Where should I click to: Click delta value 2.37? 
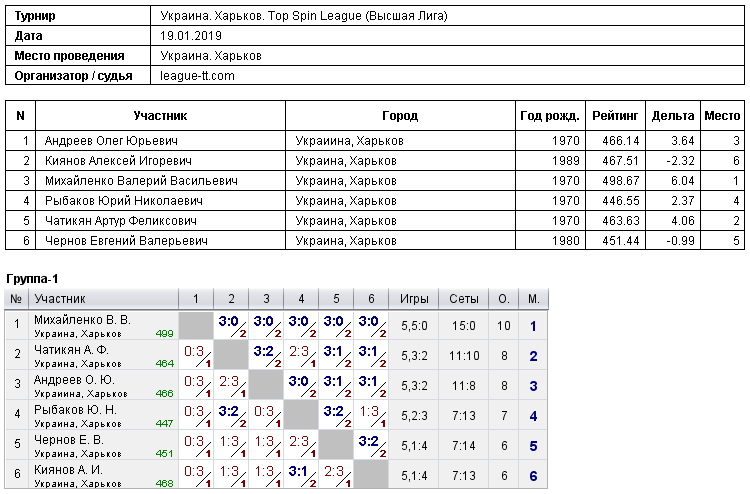coord(683,201)
